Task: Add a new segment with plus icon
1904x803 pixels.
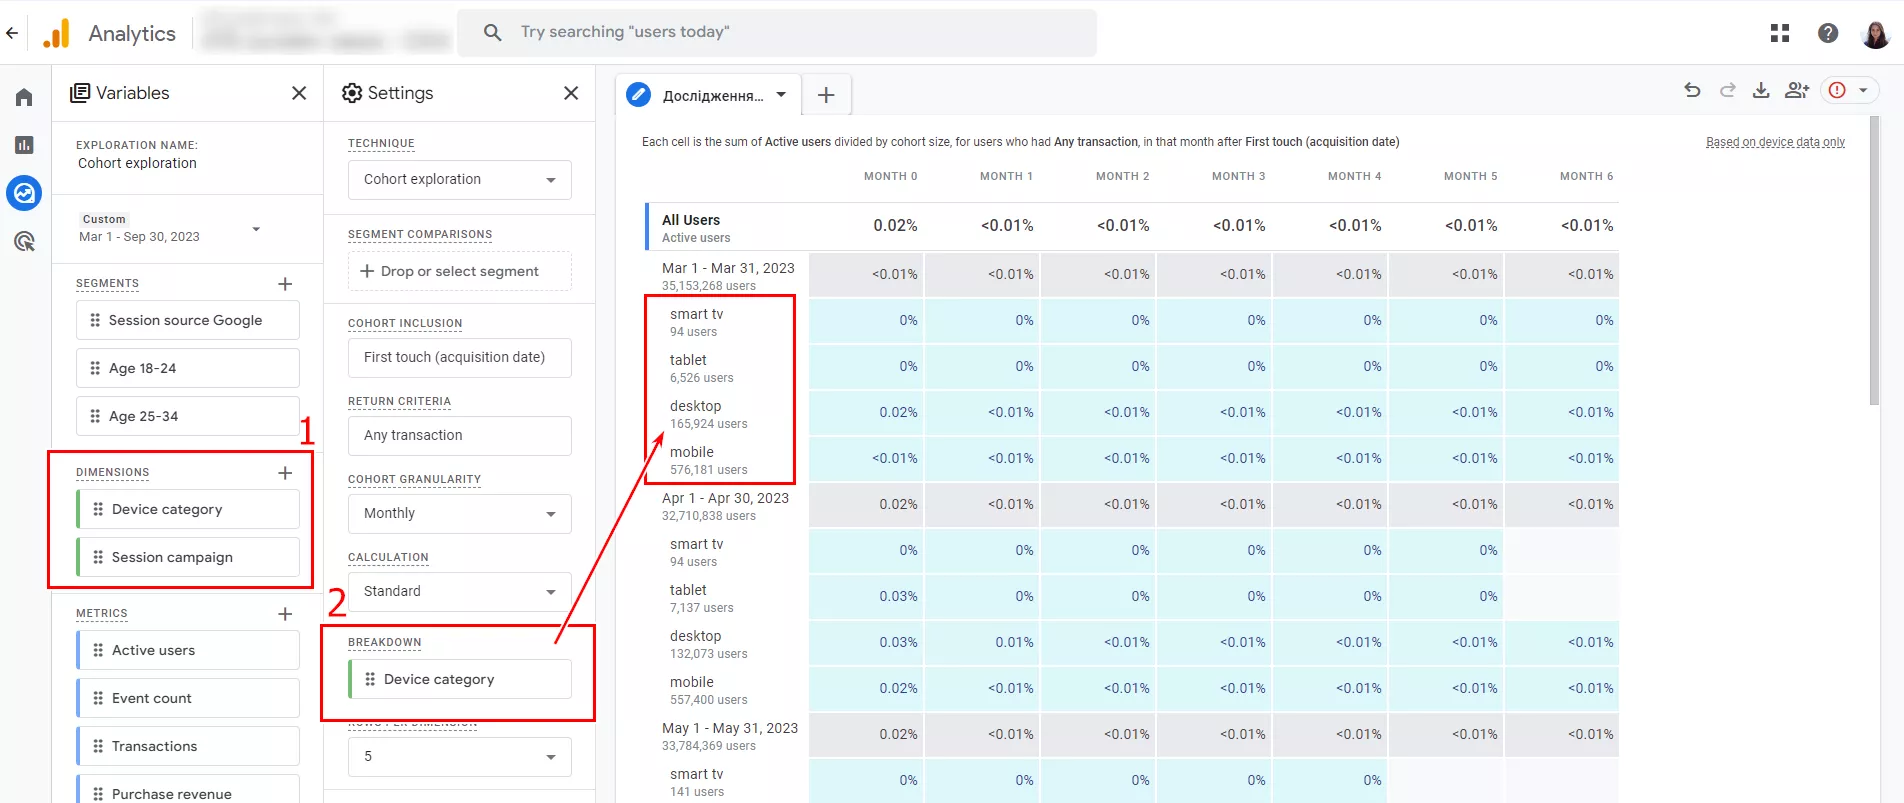Action: click(x=285, y=284)
